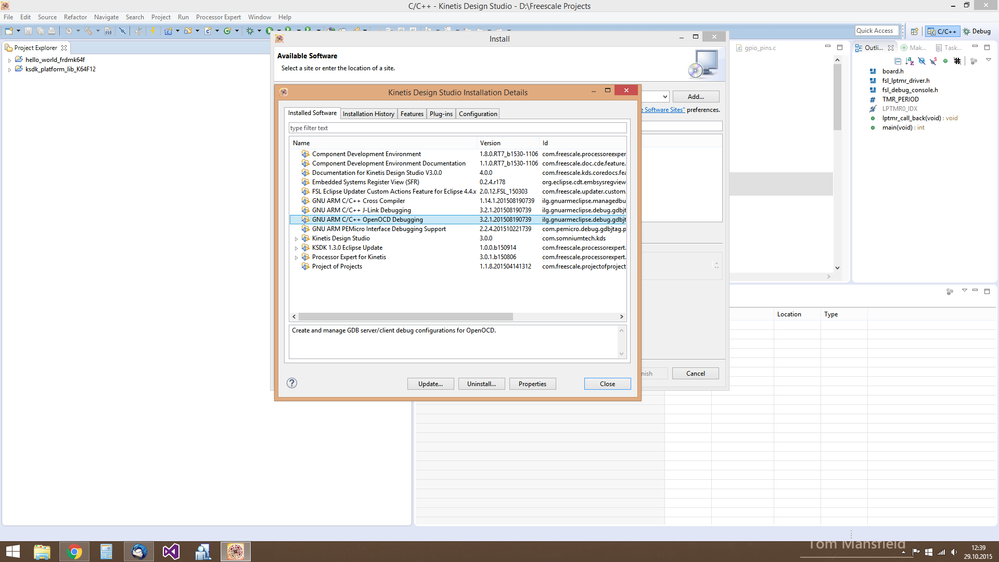Screen dimensions: 999x562
Task: Click the Uninstall... button
Action: pyautogui.click(x=481, y=384)
